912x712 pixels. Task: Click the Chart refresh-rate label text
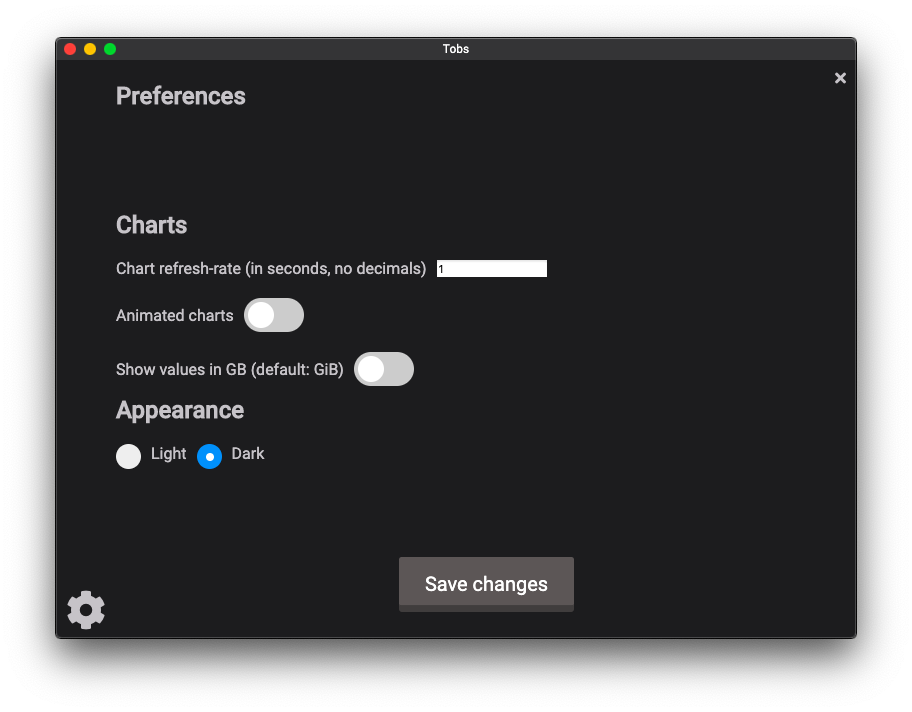point(271,268)
